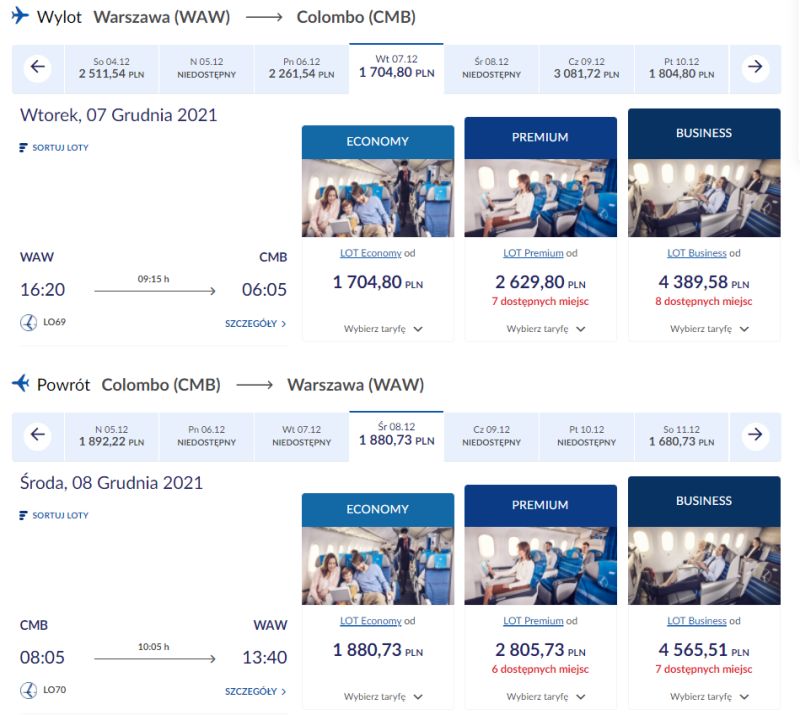The width and height of the screenshot is (800, 715).
Task: Select departure date Śr 08.12 unavailable tab
Action: point(491,69)
